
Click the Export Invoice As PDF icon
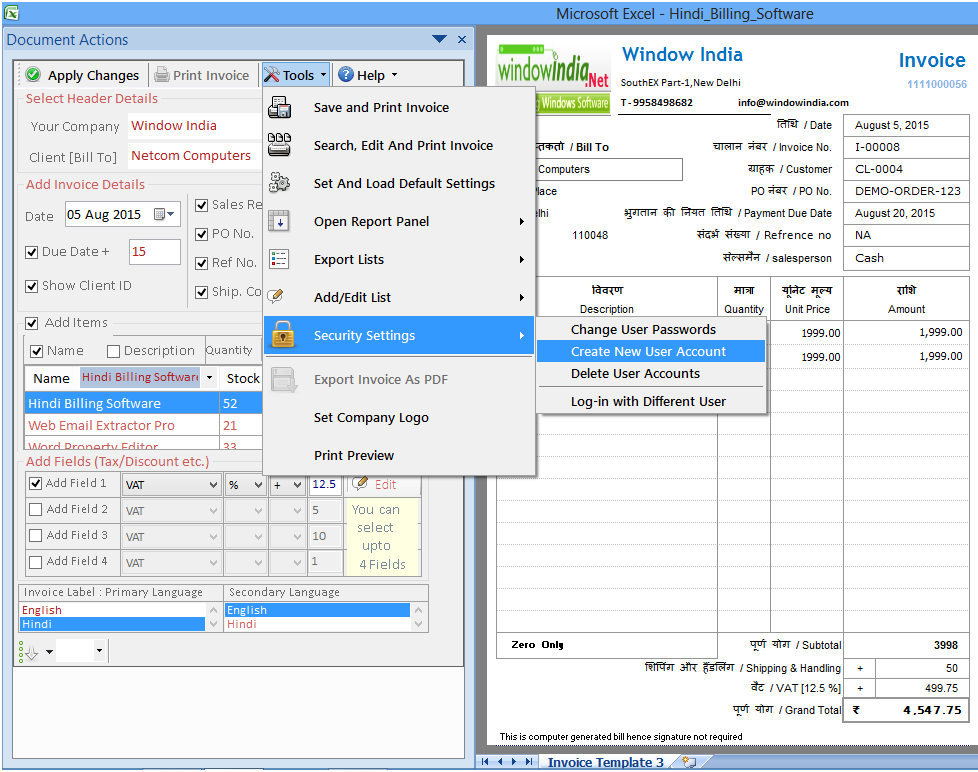(x=283, y=380)
